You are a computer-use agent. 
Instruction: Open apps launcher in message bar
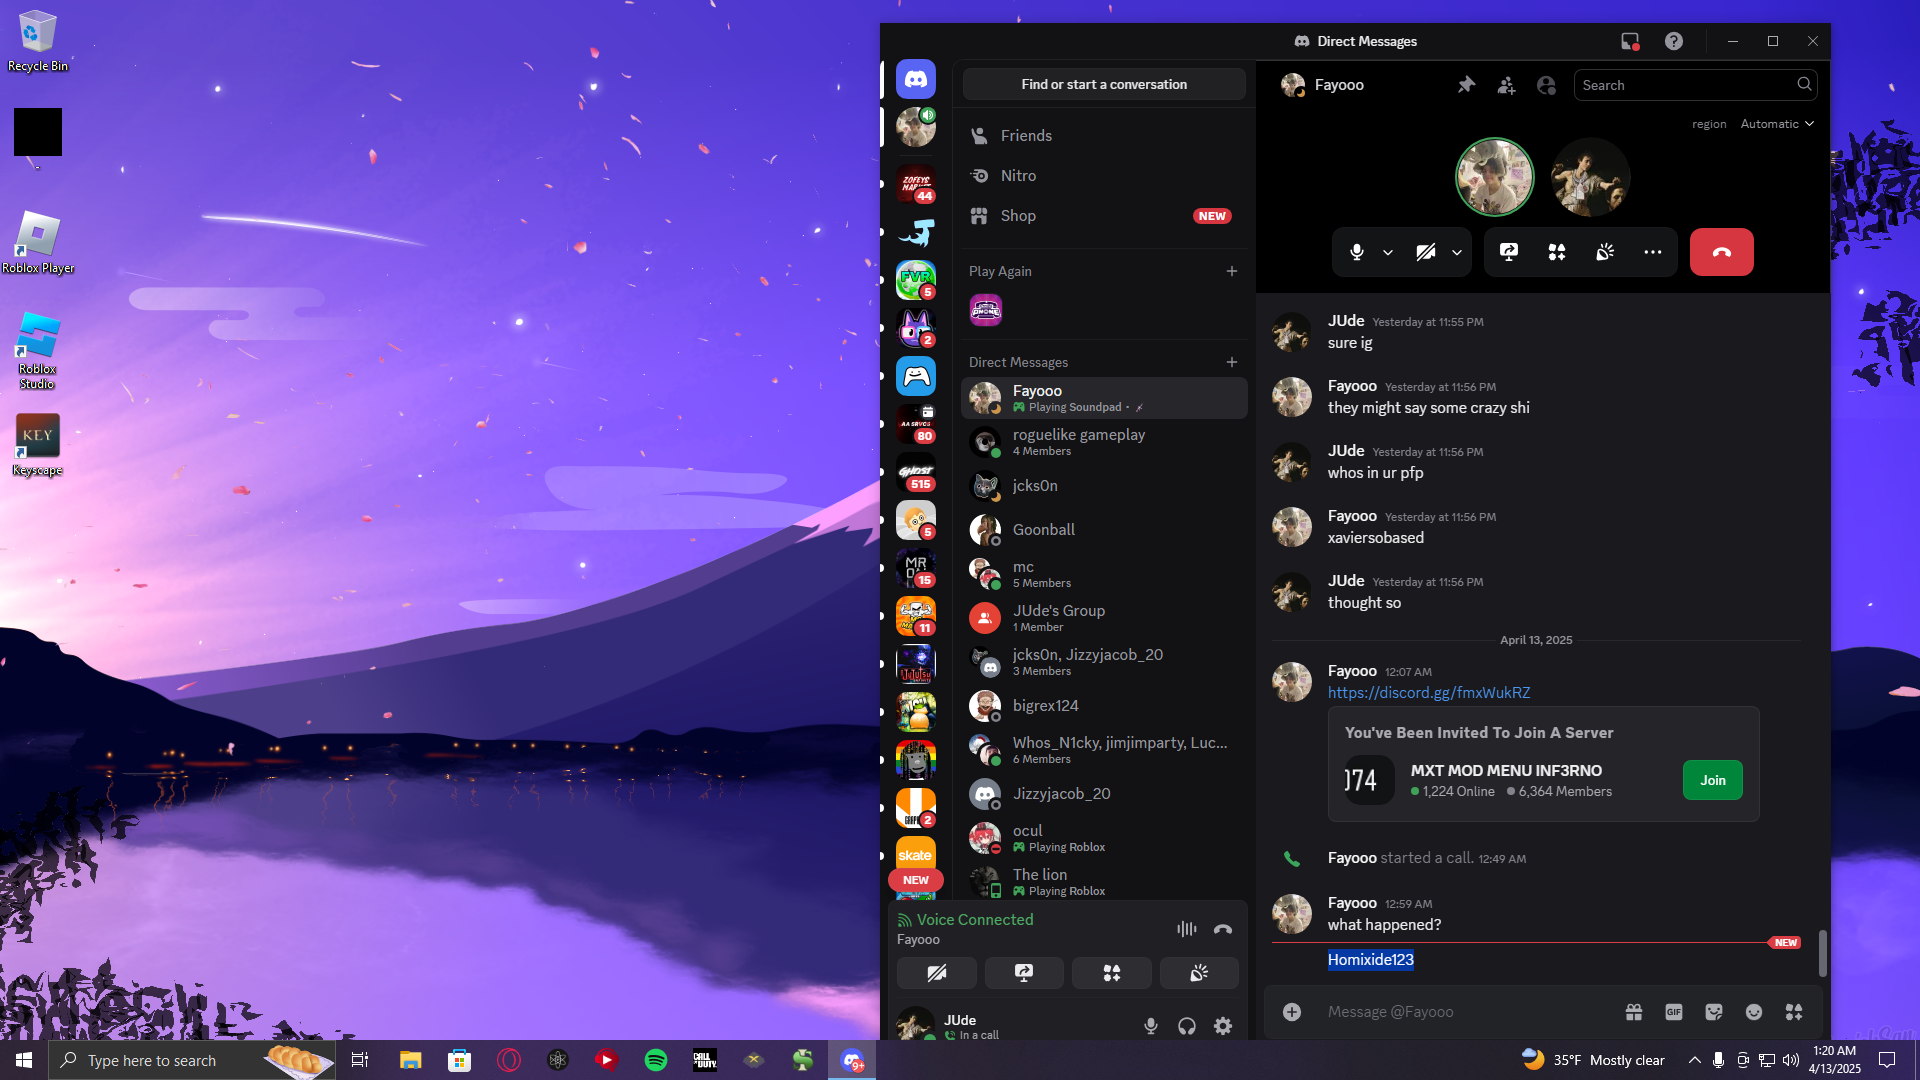(1794, 1012)
